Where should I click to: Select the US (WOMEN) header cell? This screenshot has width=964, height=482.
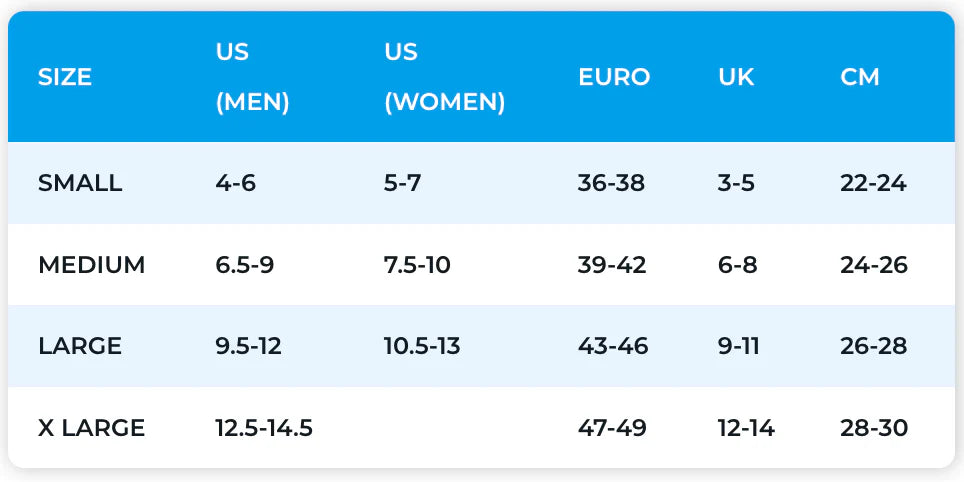pyautogui.click(x=444, y=77)
